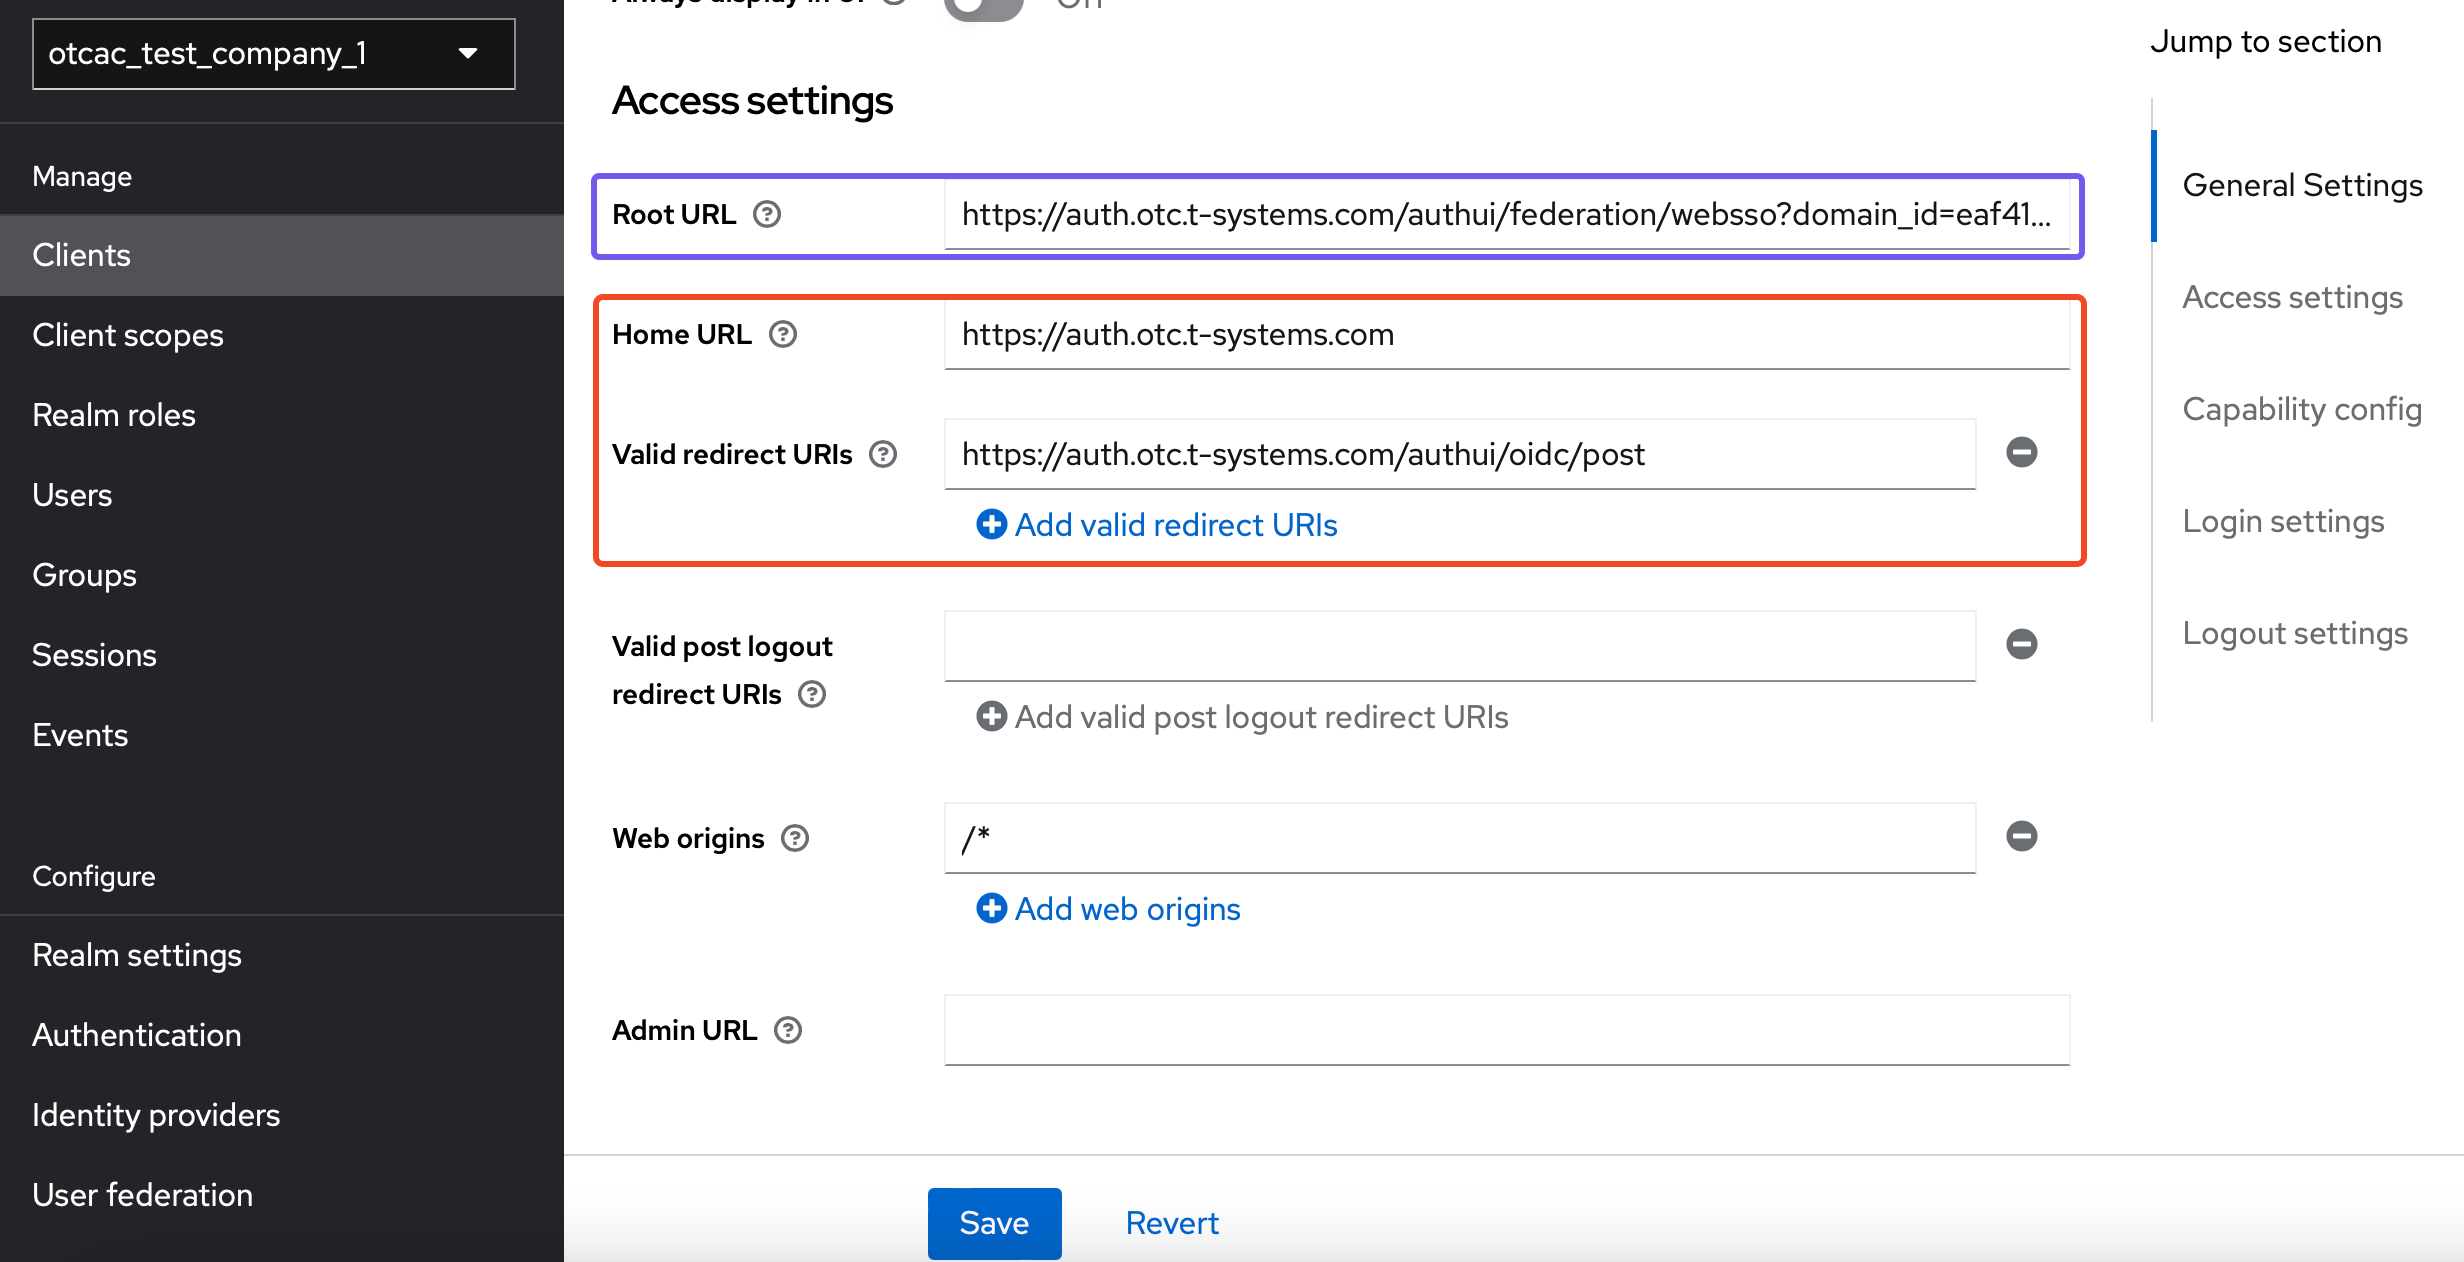Click the Save button
The width and height of the screenshot is (2464, 1262).
[994, 1222]
